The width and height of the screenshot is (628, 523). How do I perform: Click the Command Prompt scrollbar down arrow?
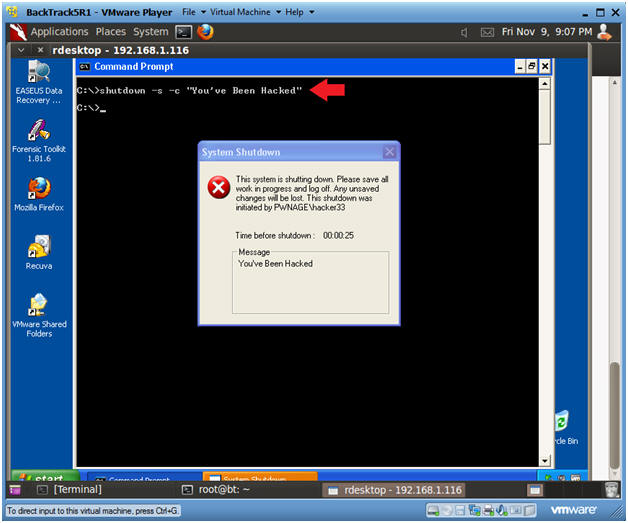[544, 461]
